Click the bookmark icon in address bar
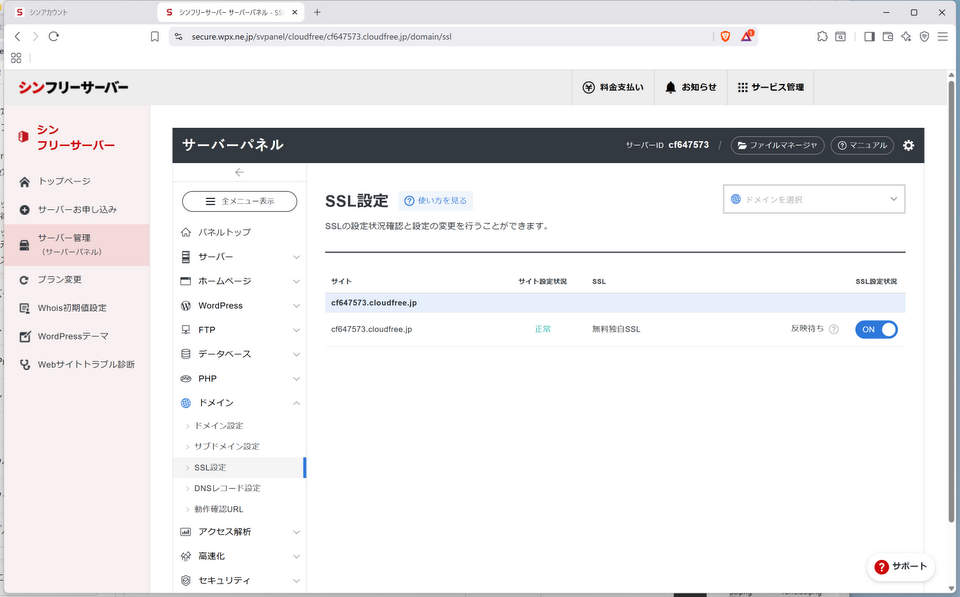 pos(155,36)
